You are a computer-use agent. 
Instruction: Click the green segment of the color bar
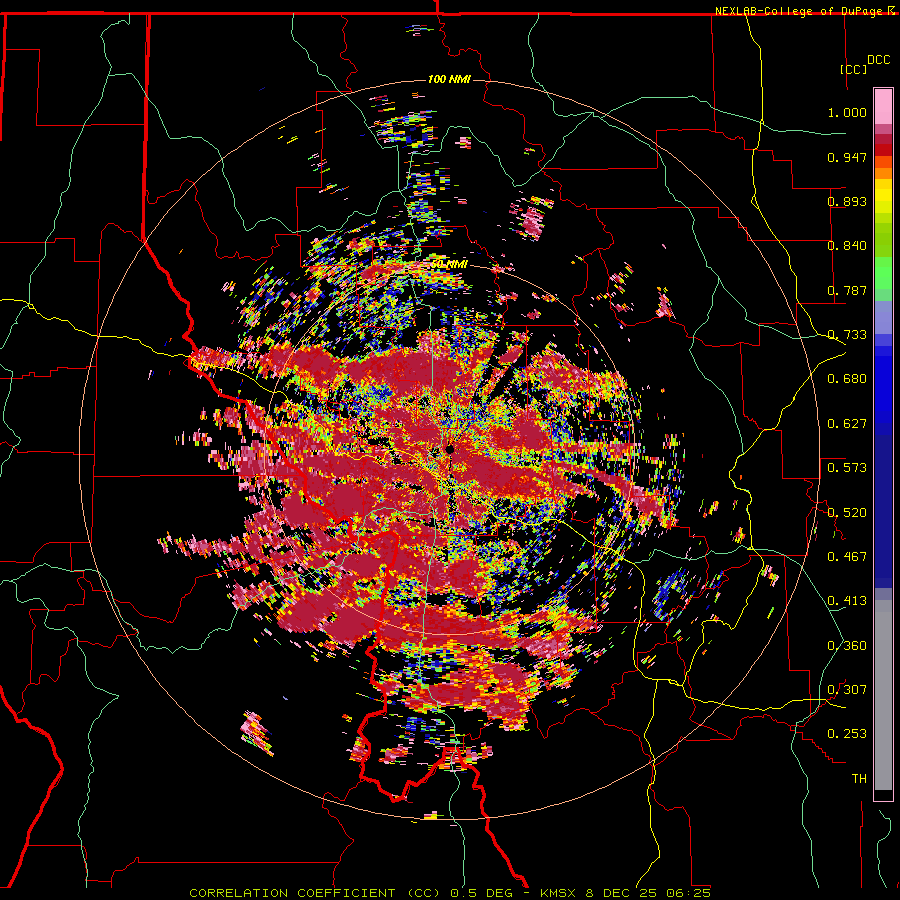coord(883,273)
